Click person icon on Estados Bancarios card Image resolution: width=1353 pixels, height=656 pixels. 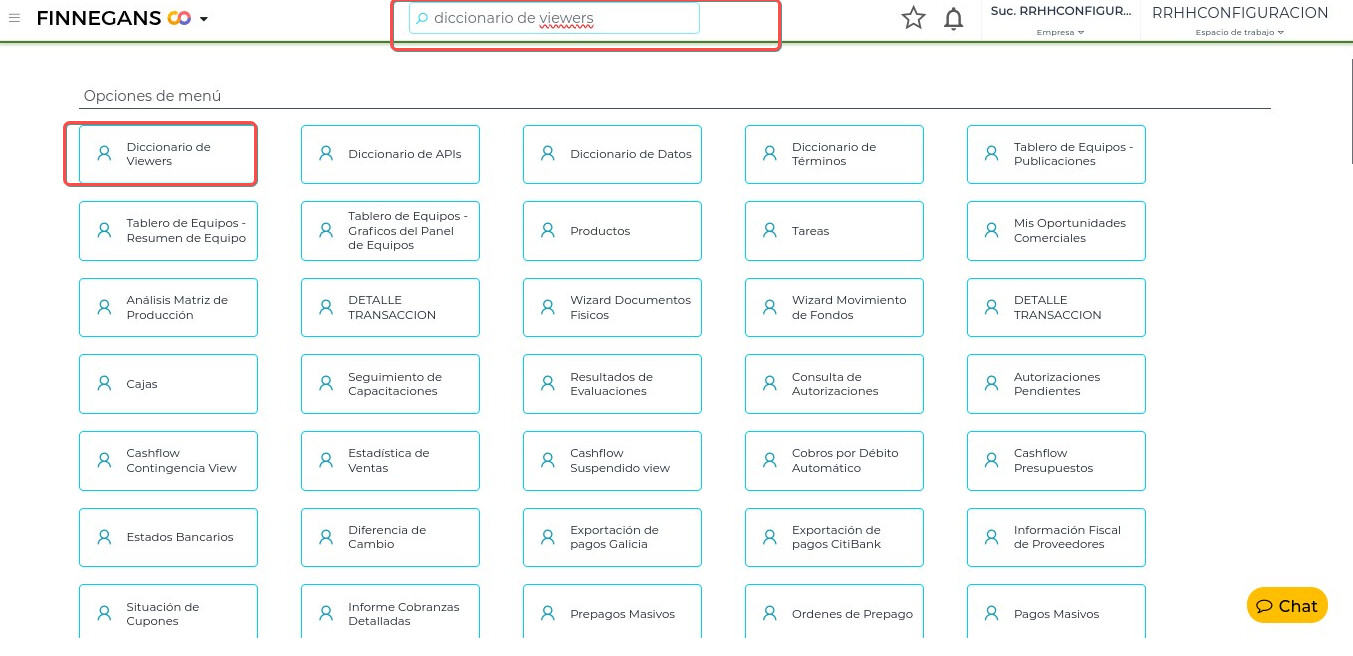tap(104, 537)
